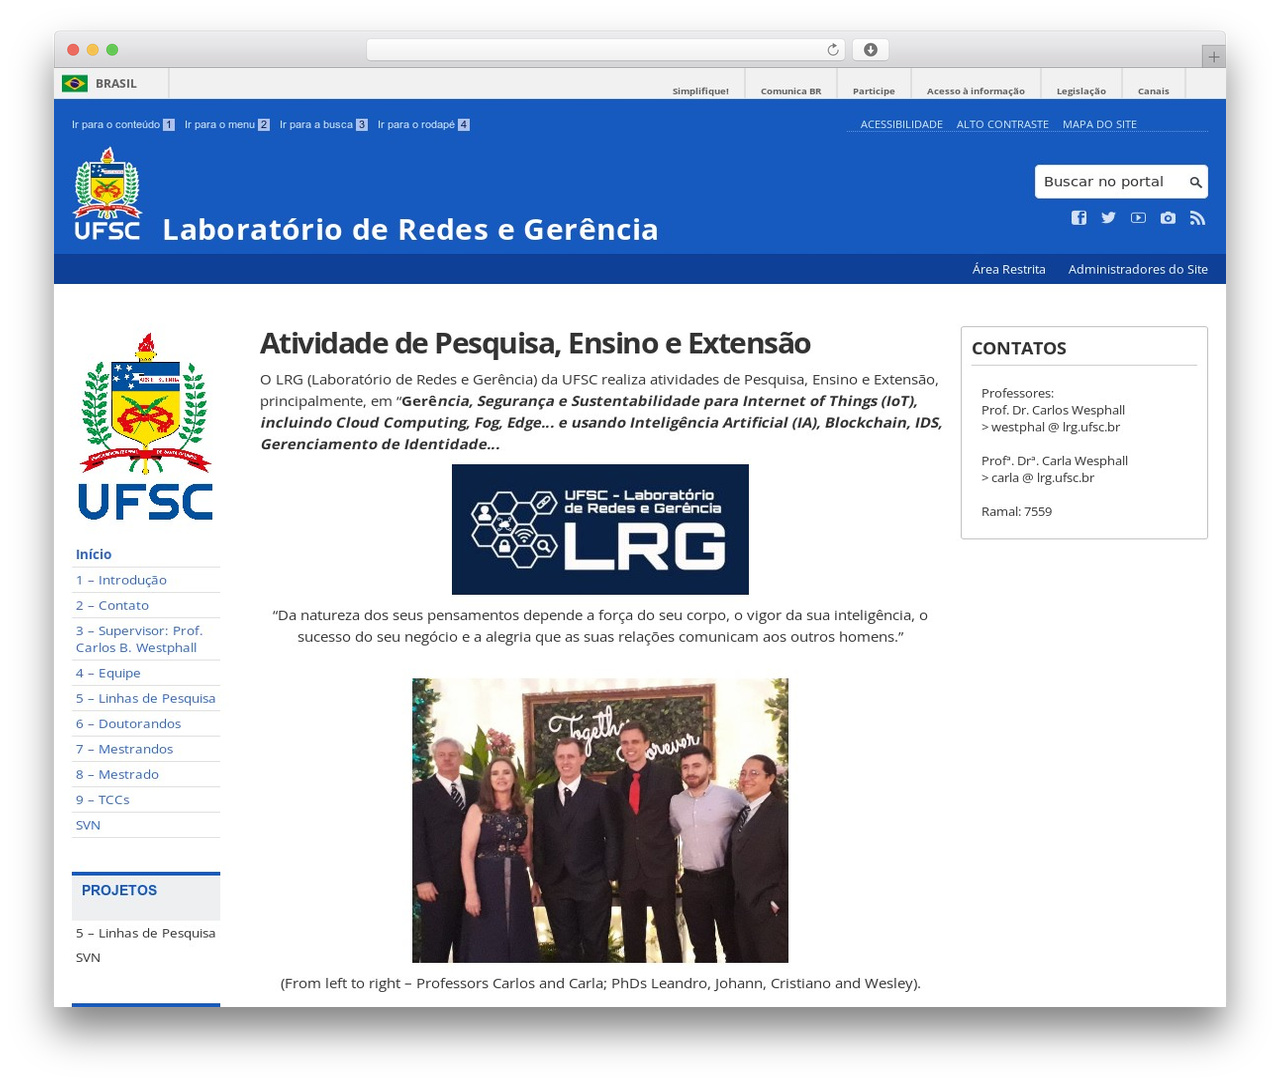Open the group photo of professors
1280x1084 pixels.
click(x=600, y=820)
